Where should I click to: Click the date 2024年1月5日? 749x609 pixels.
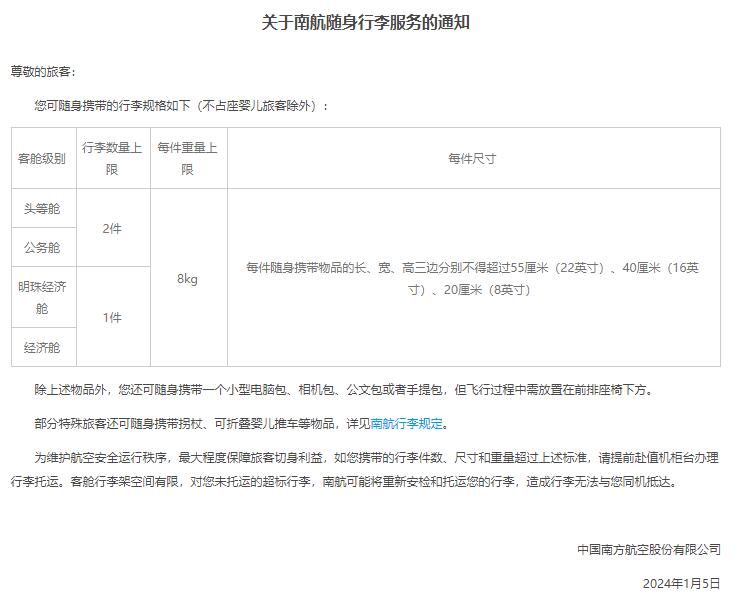coord(681,584)
